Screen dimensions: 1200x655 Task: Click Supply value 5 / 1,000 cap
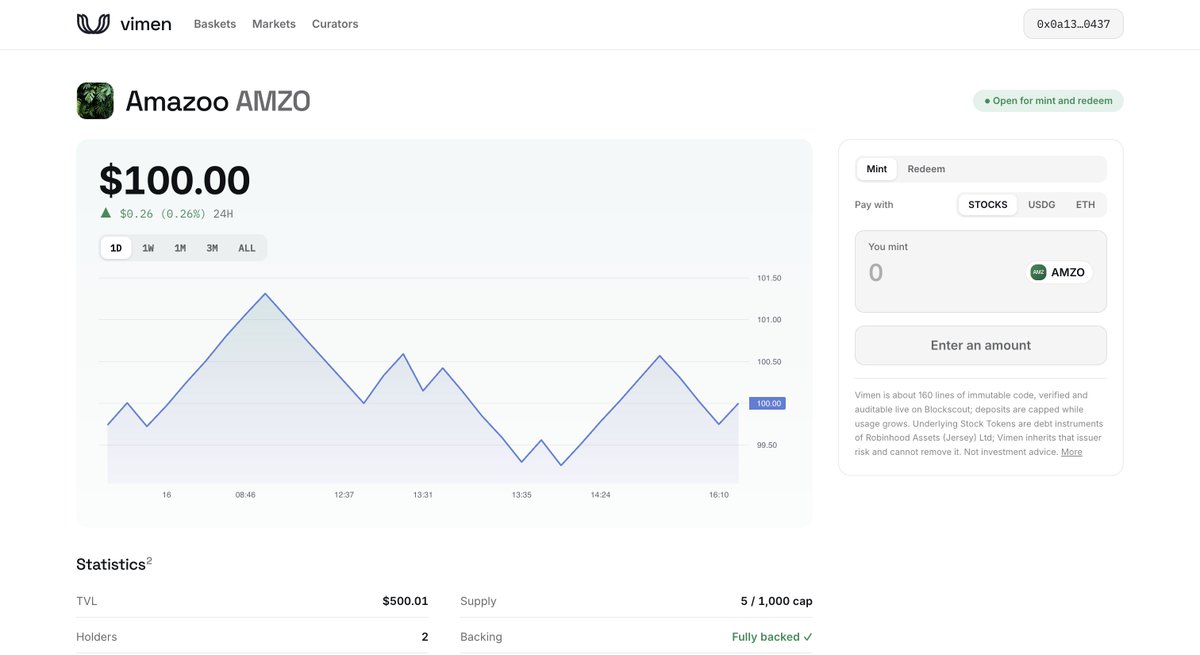(x=777, y=601)
